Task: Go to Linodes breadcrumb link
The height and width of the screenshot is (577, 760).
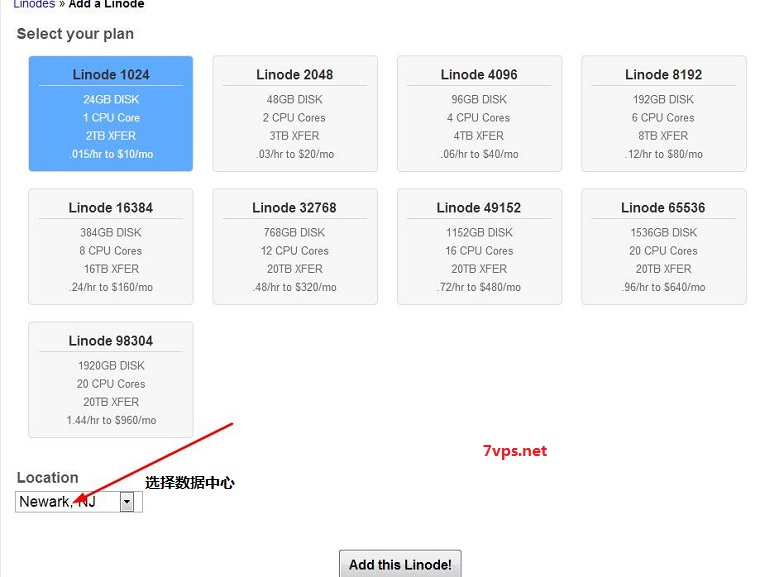Action: tap(34, 4)
